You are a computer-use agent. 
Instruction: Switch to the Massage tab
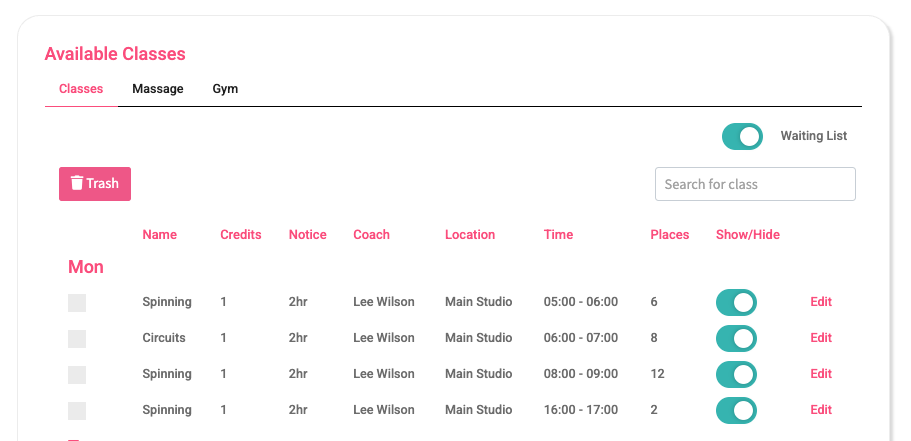pyautogui.click(x=158, y=89)
